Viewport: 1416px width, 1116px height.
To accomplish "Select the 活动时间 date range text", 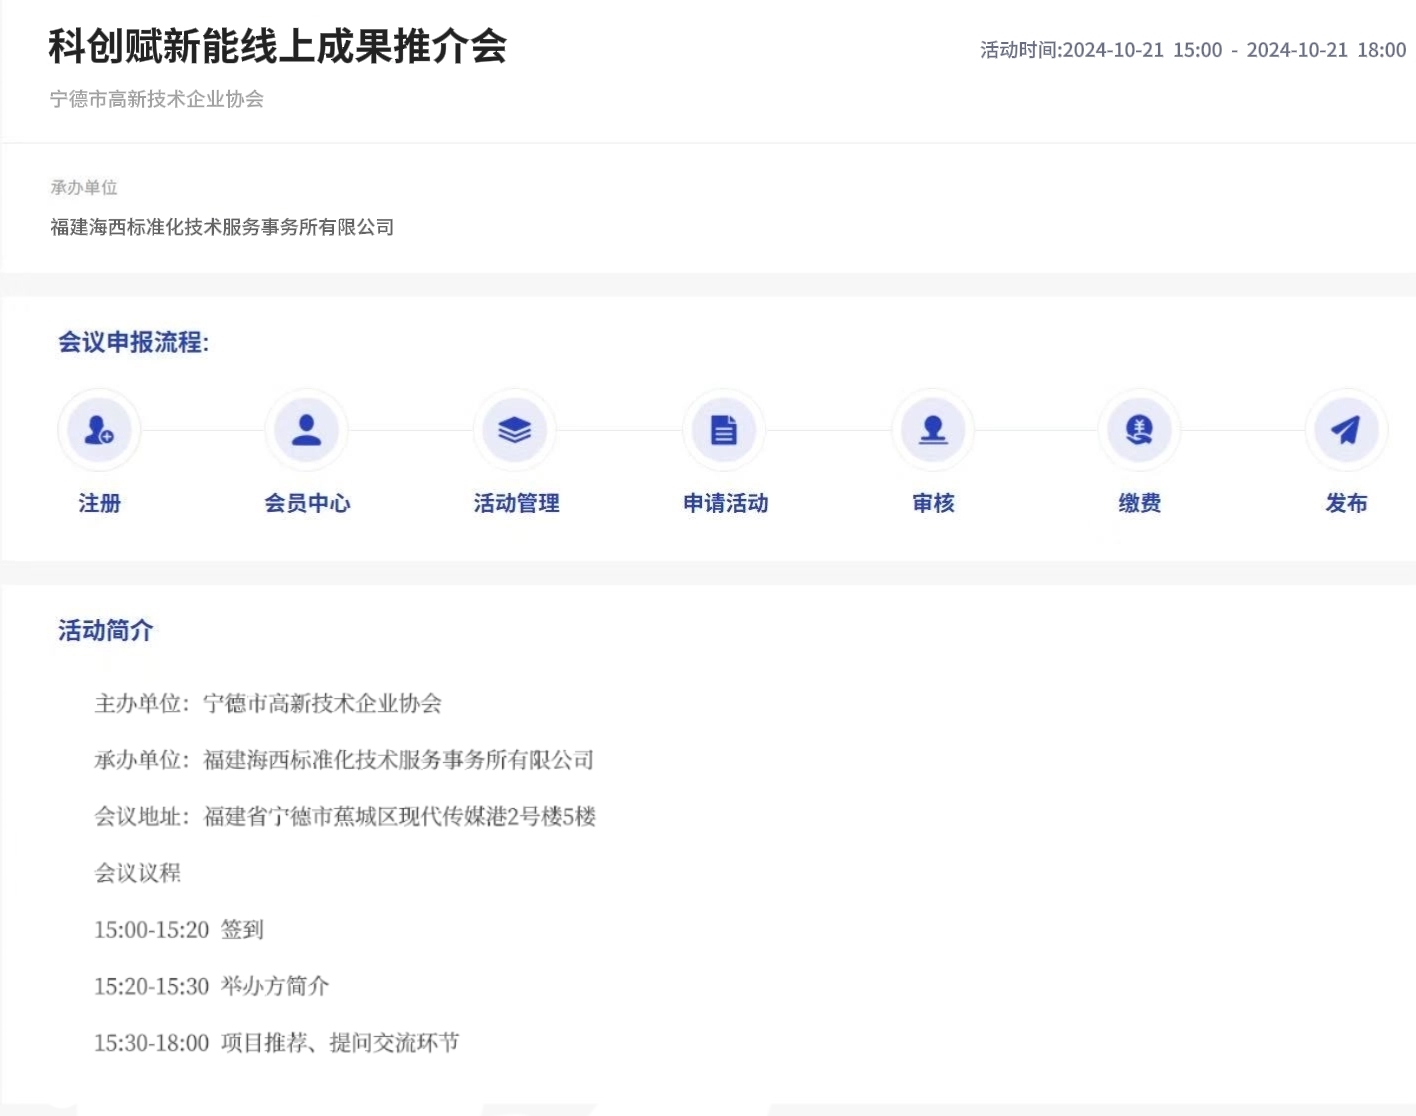I will (x=1193, y=50).
